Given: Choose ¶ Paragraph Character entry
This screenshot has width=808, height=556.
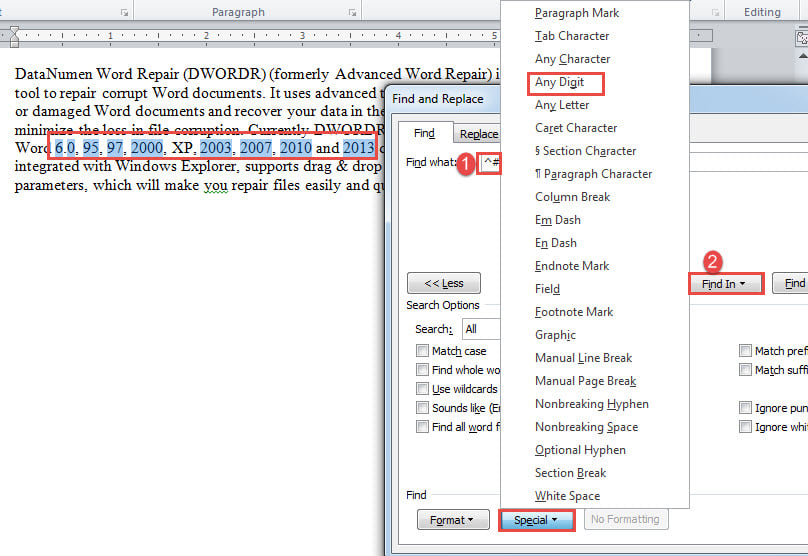Looking at the screenshot, I should coord(593,174).
